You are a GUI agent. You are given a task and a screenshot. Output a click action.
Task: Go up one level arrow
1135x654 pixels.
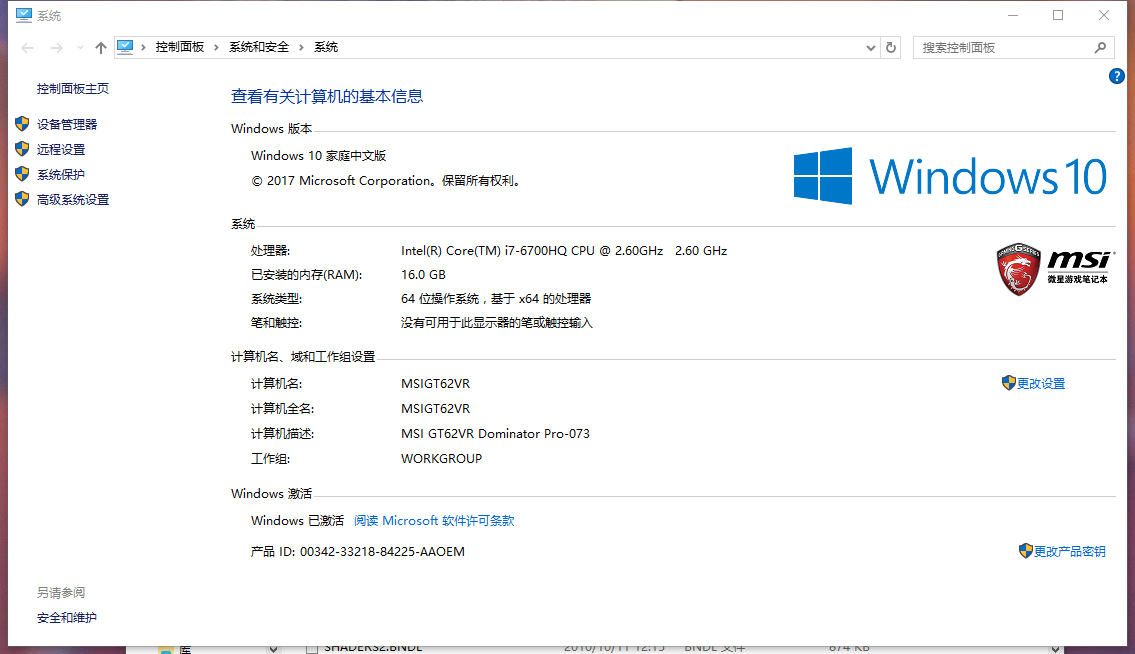click(x=101, y=48)
